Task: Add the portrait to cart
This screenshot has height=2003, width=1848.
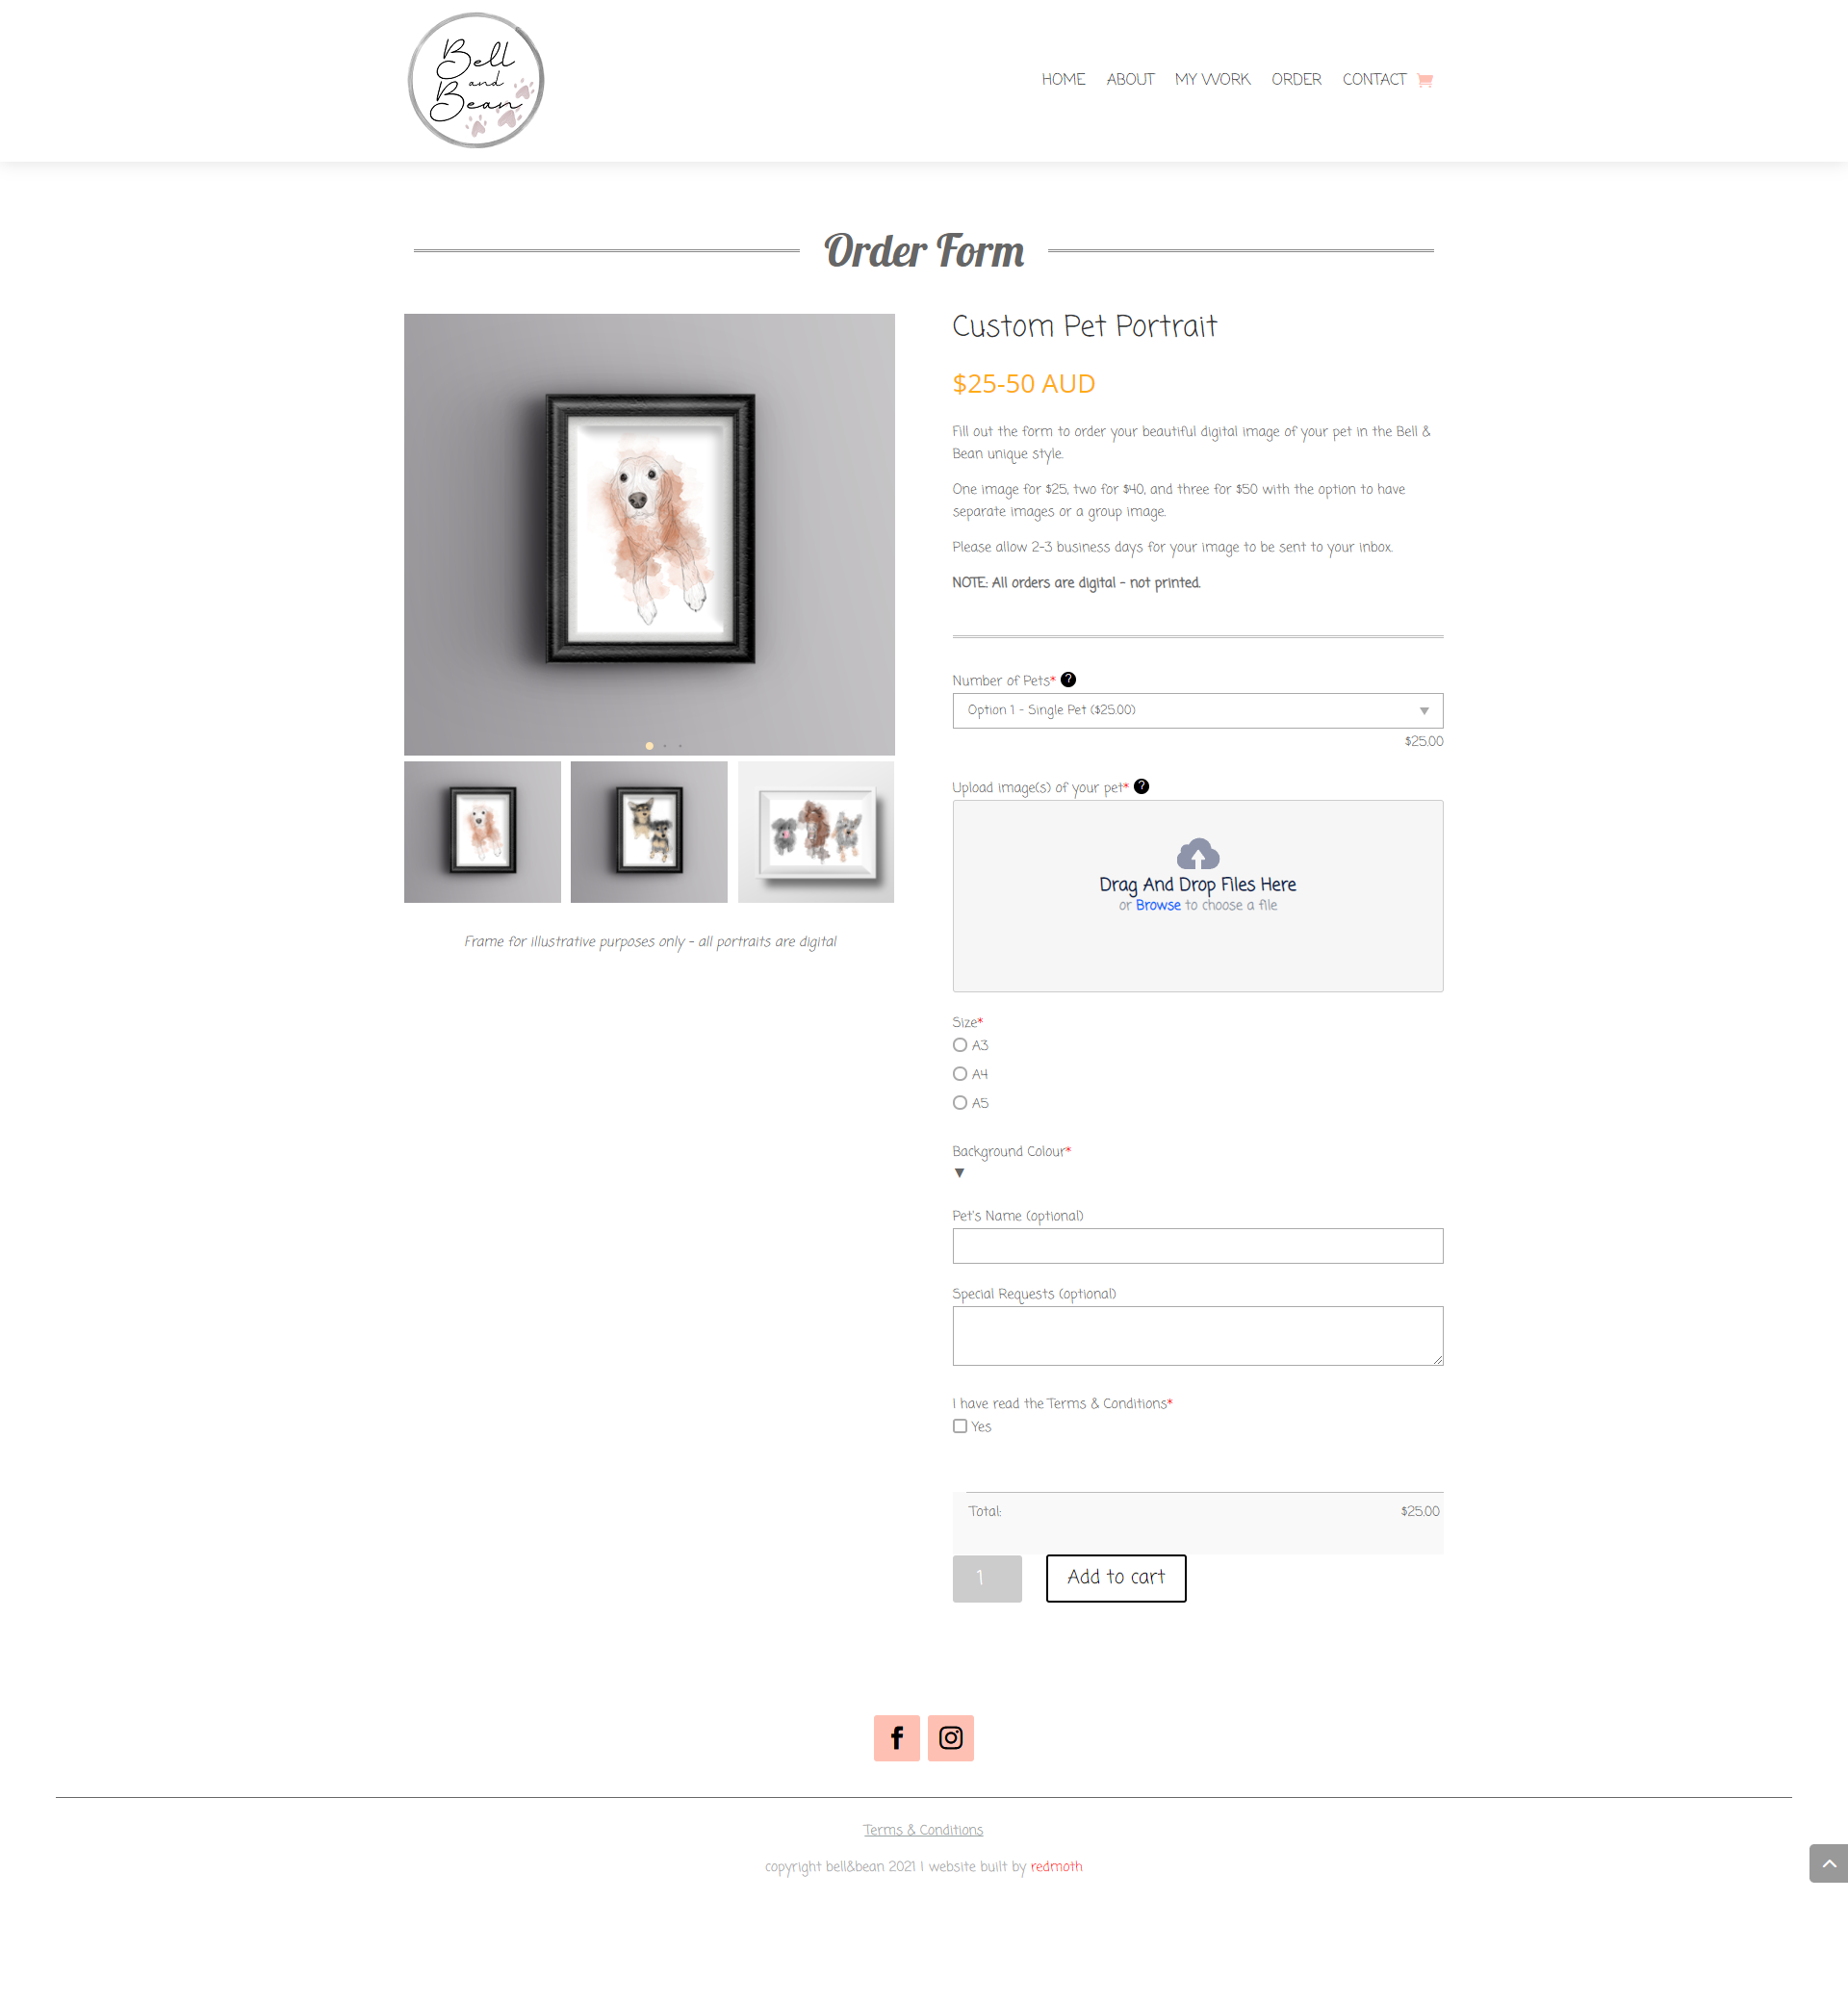Action: coord(1116,1577)
